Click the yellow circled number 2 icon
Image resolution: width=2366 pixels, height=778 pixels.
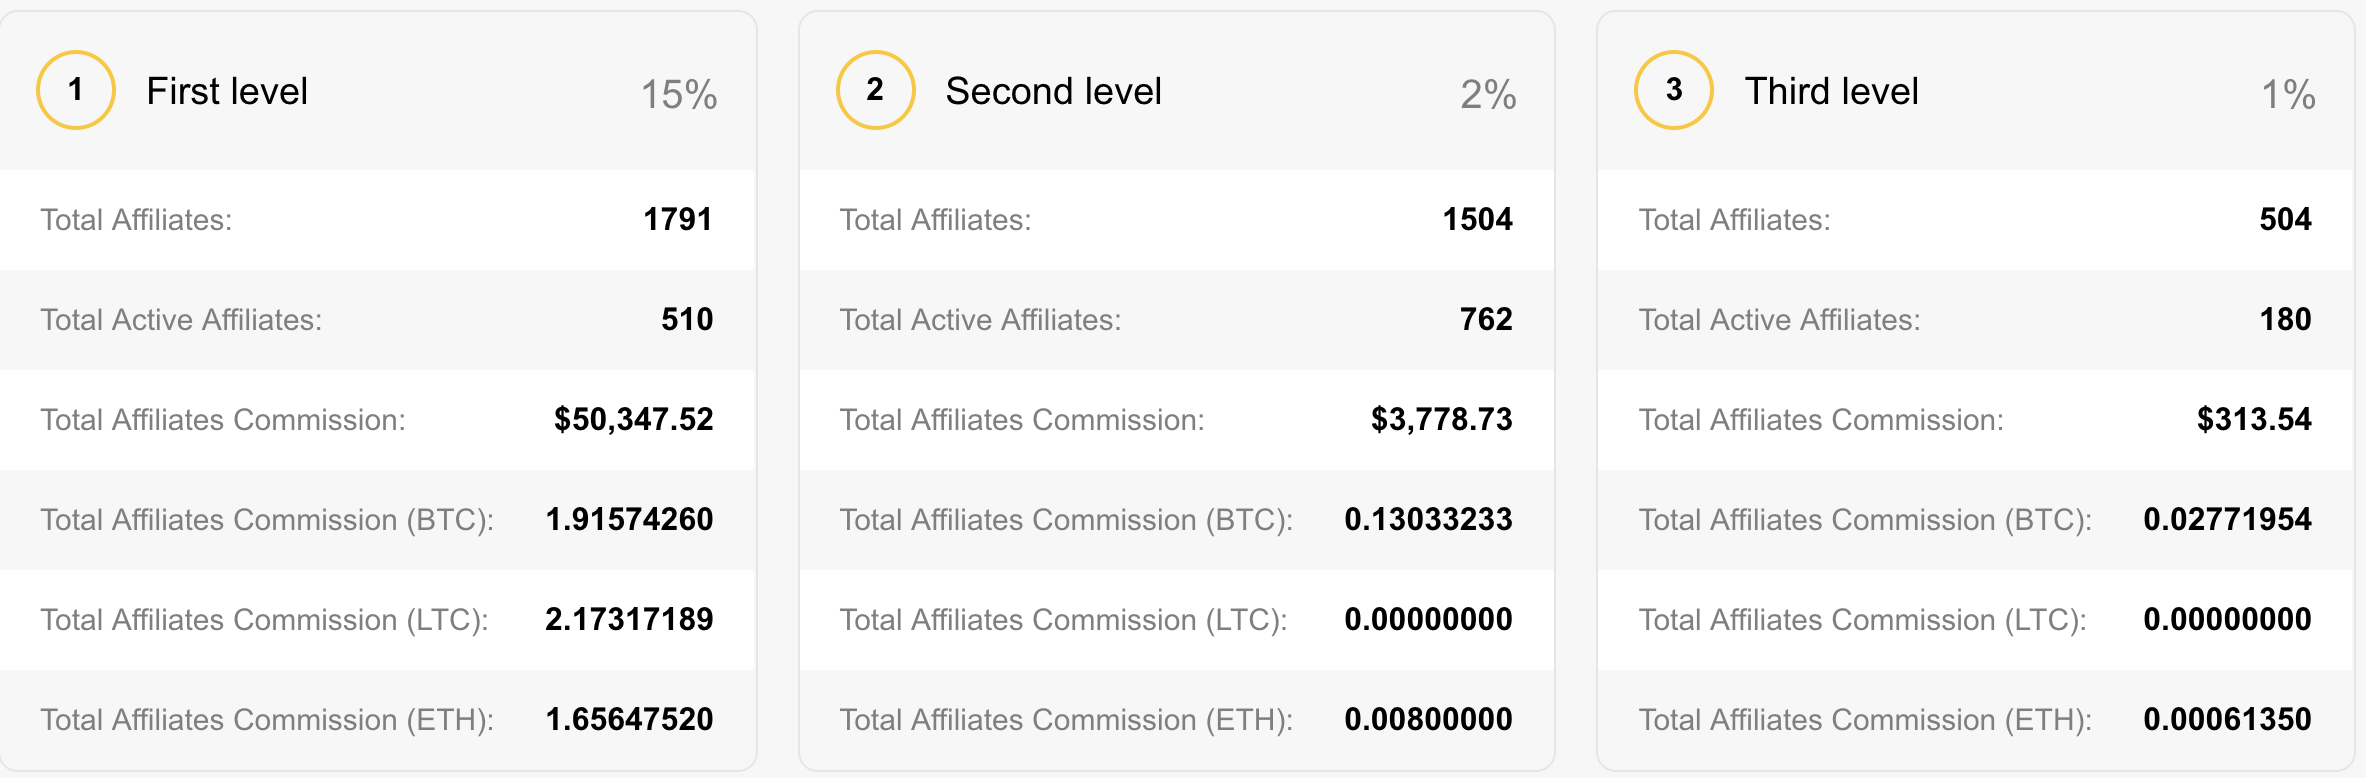(x=875, y=90)
